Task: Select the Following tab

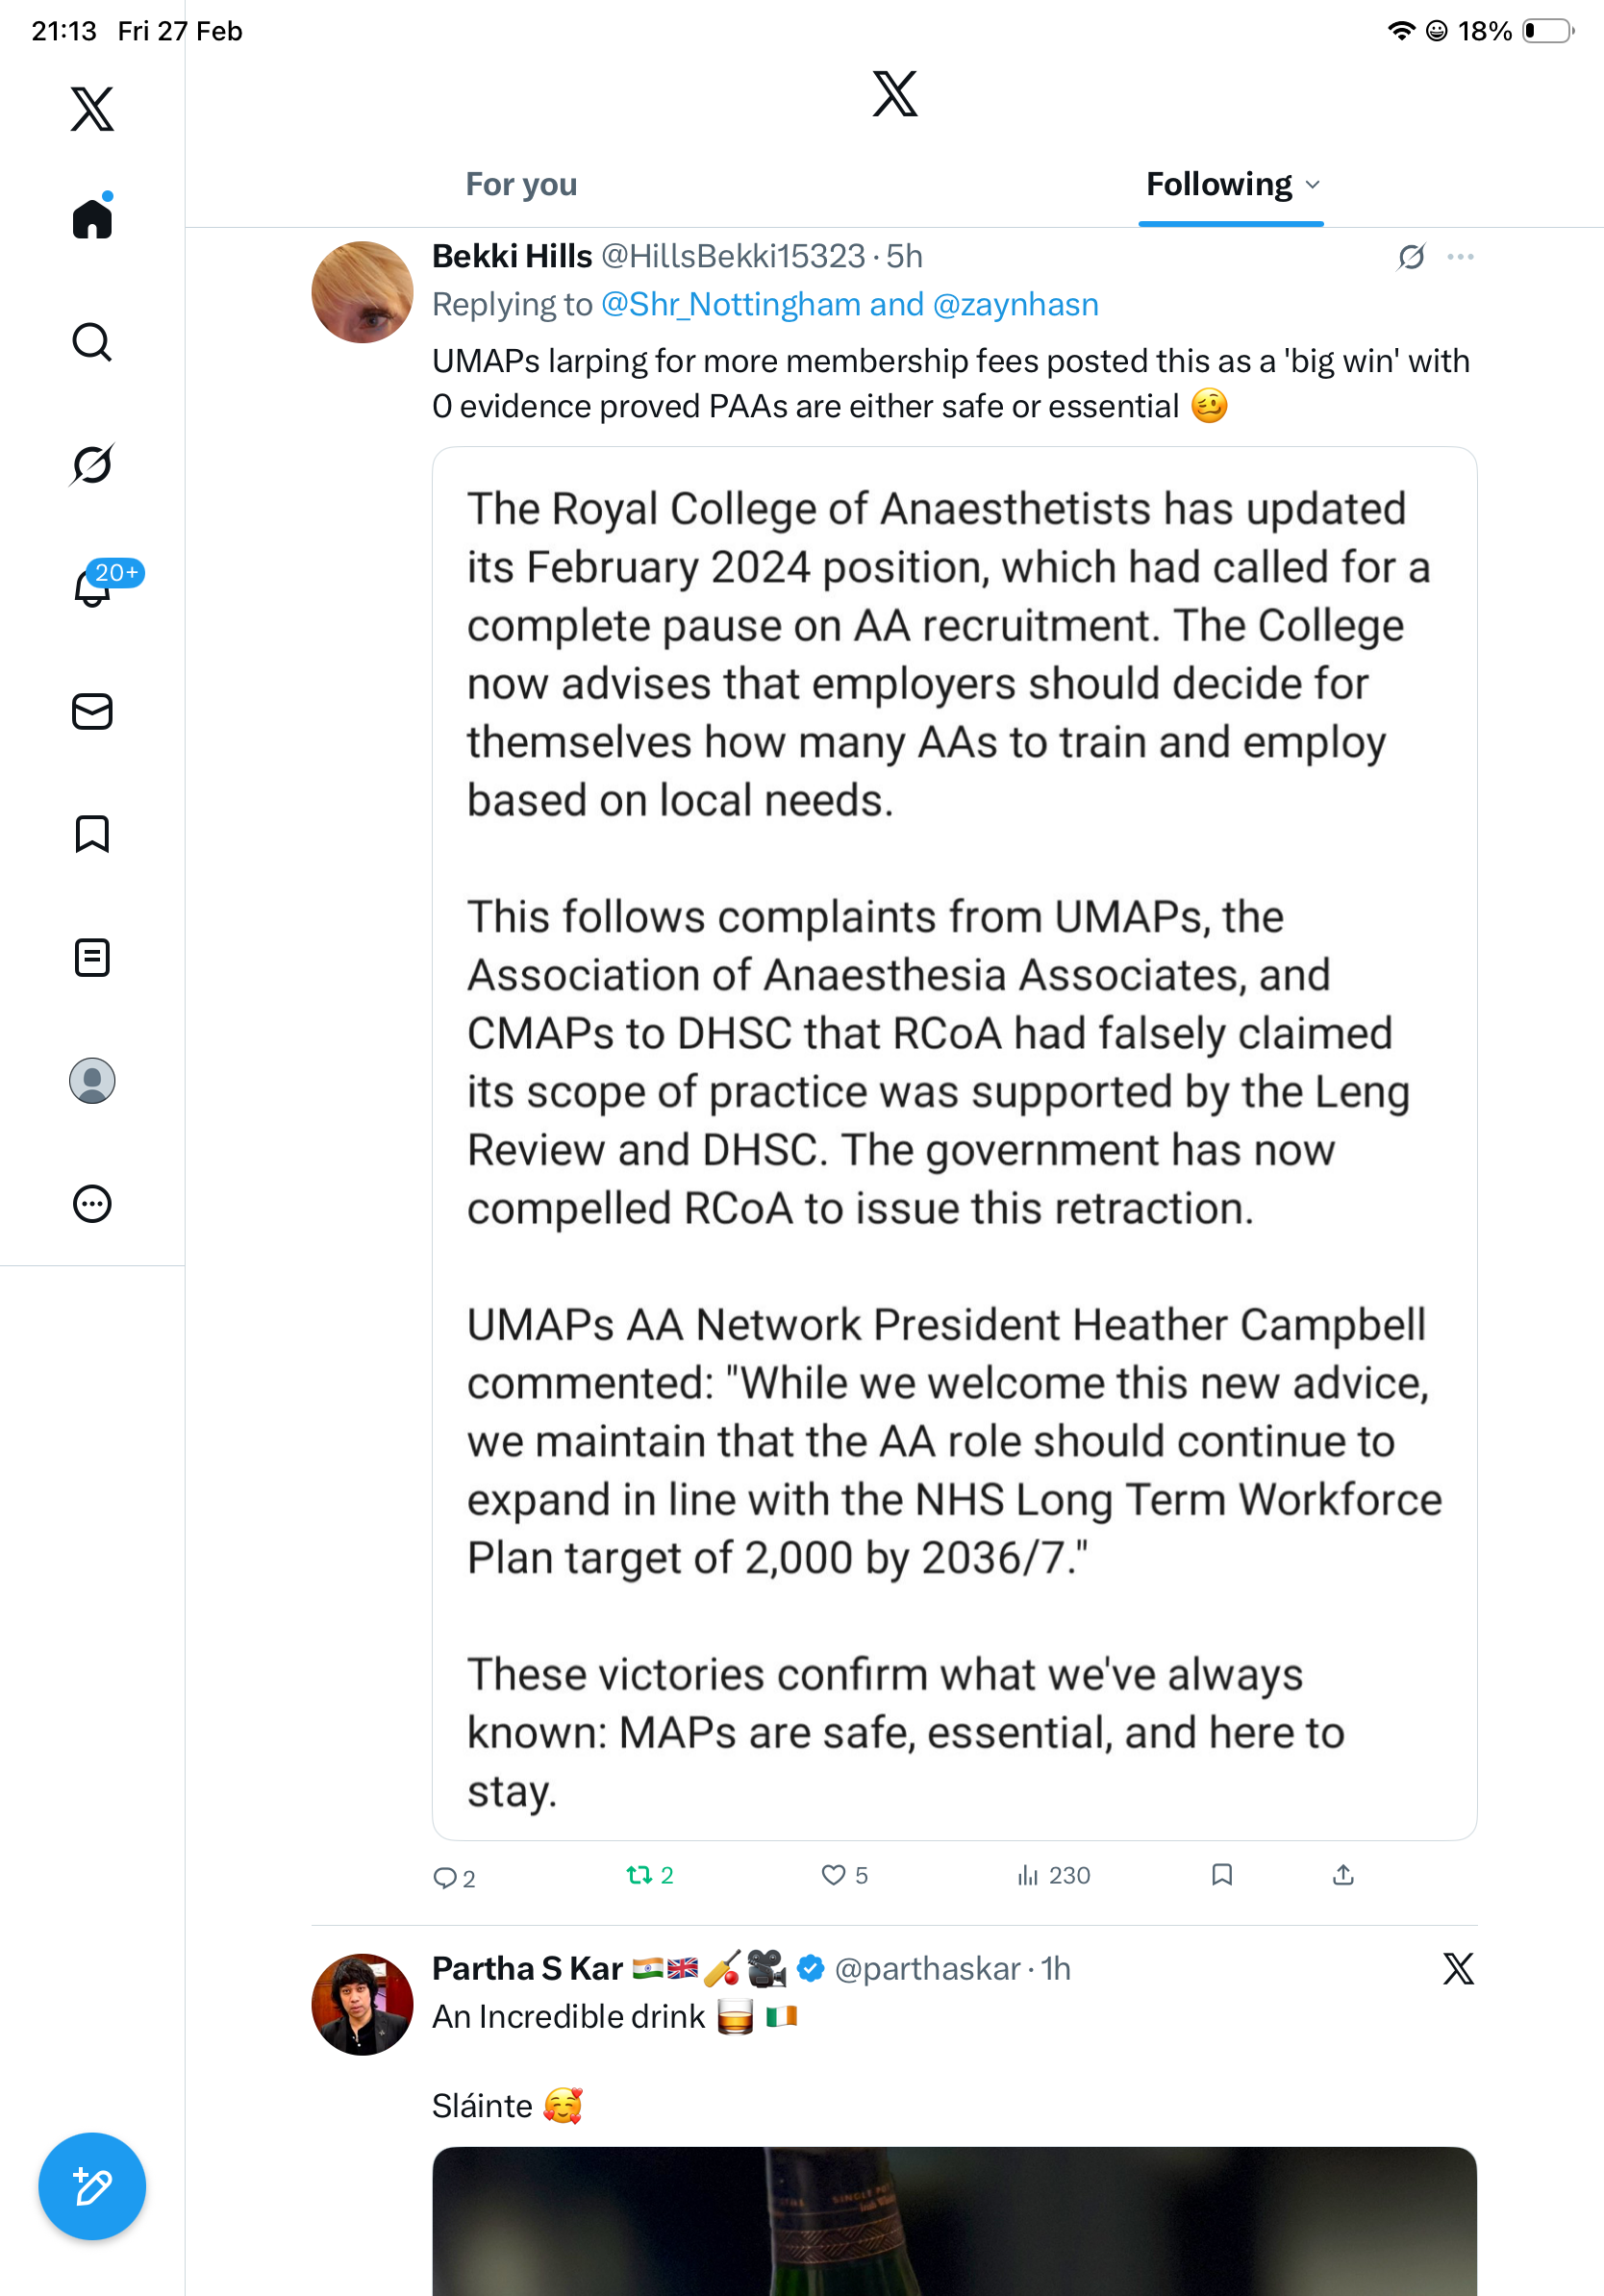Action: [1218, 185]
